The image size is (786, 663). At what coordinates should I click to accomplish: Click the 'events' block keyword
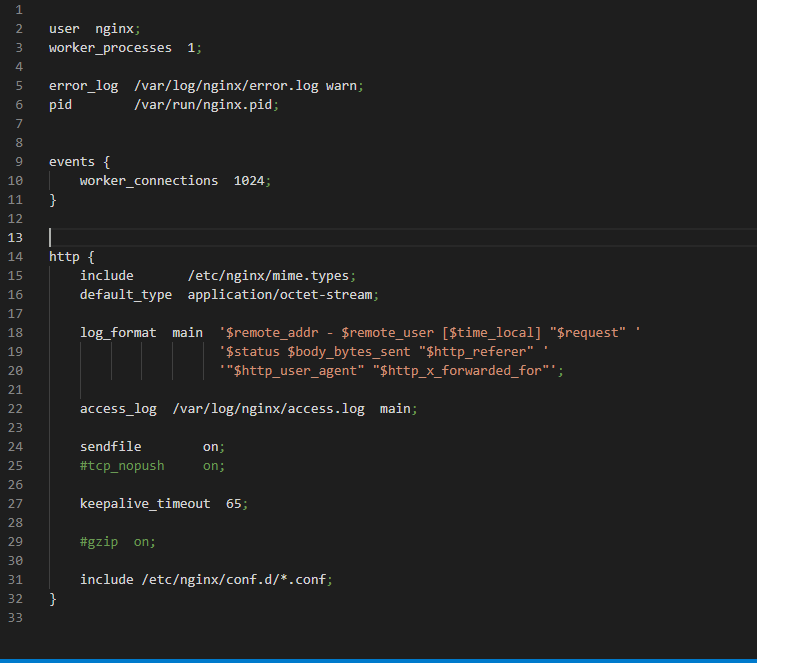pyautogui.click(x=72, y=162)
